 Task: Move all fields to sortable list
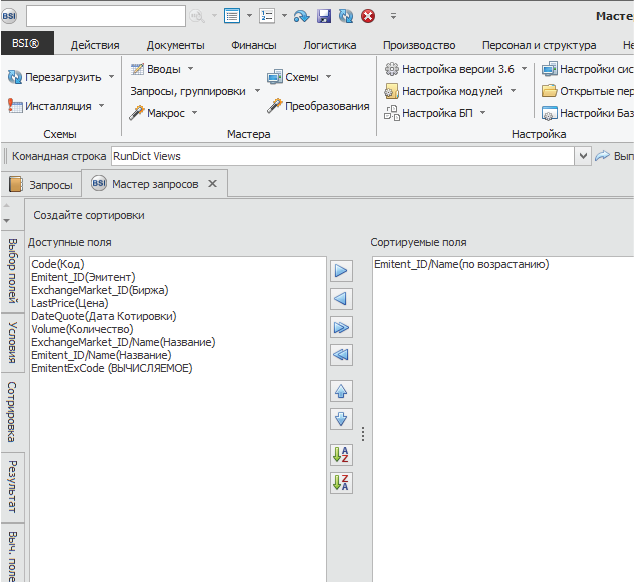click(x=342, y=327)
